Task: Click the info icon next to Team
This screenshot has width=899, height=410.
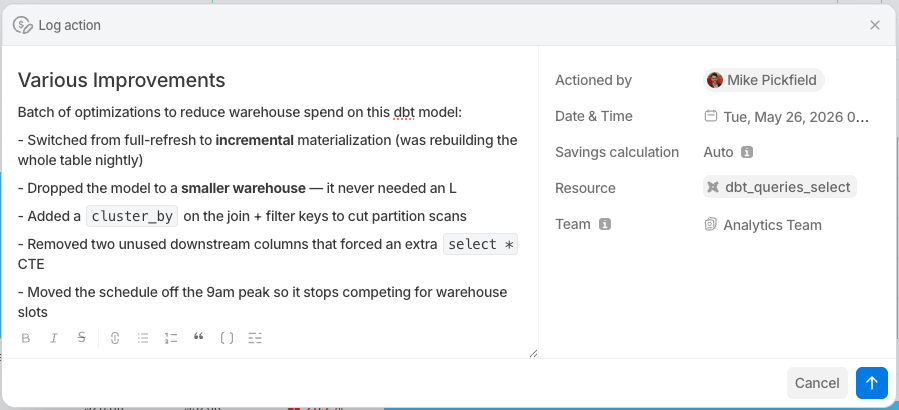Action: tap(604, 224)
